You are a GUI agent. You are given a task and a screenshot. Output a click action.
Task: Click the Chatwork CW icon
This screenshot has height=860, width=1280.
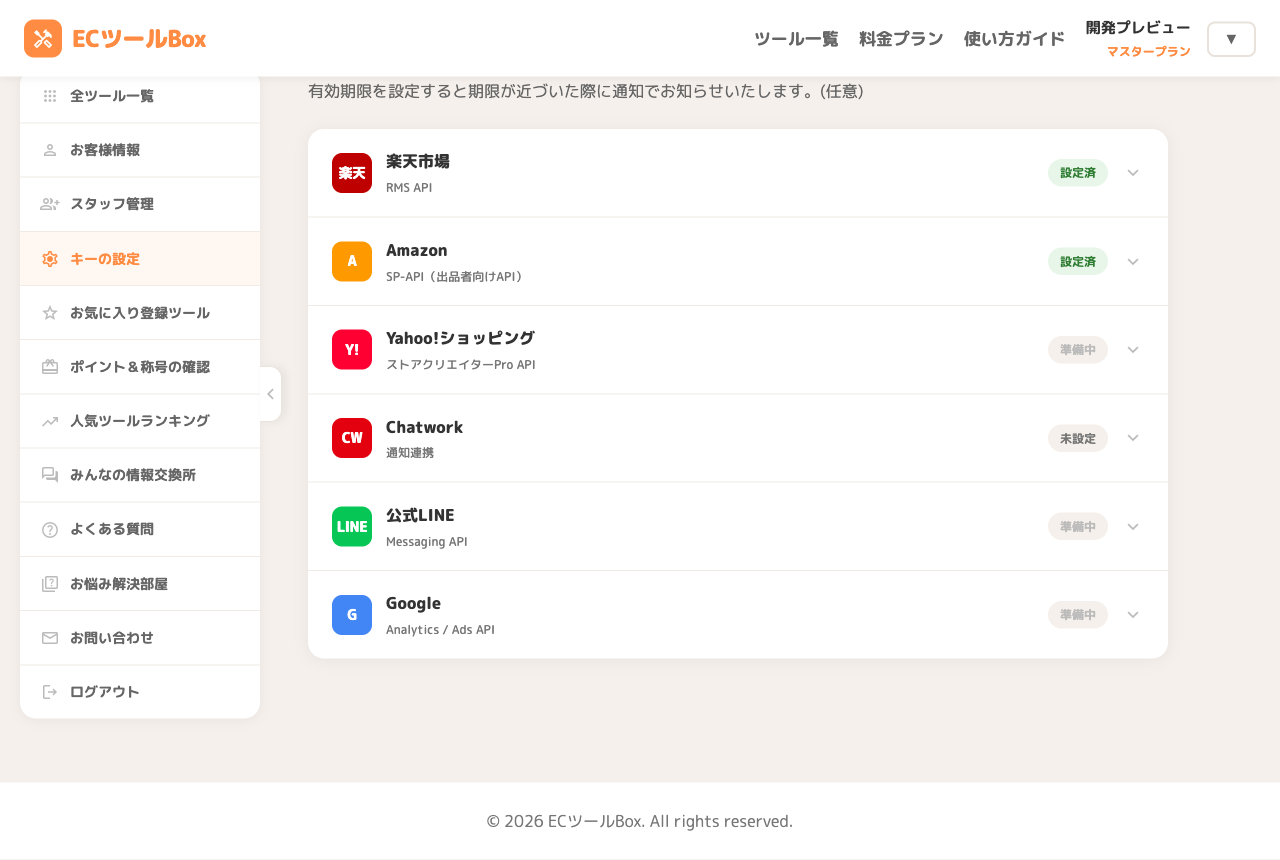pos(352,438)
